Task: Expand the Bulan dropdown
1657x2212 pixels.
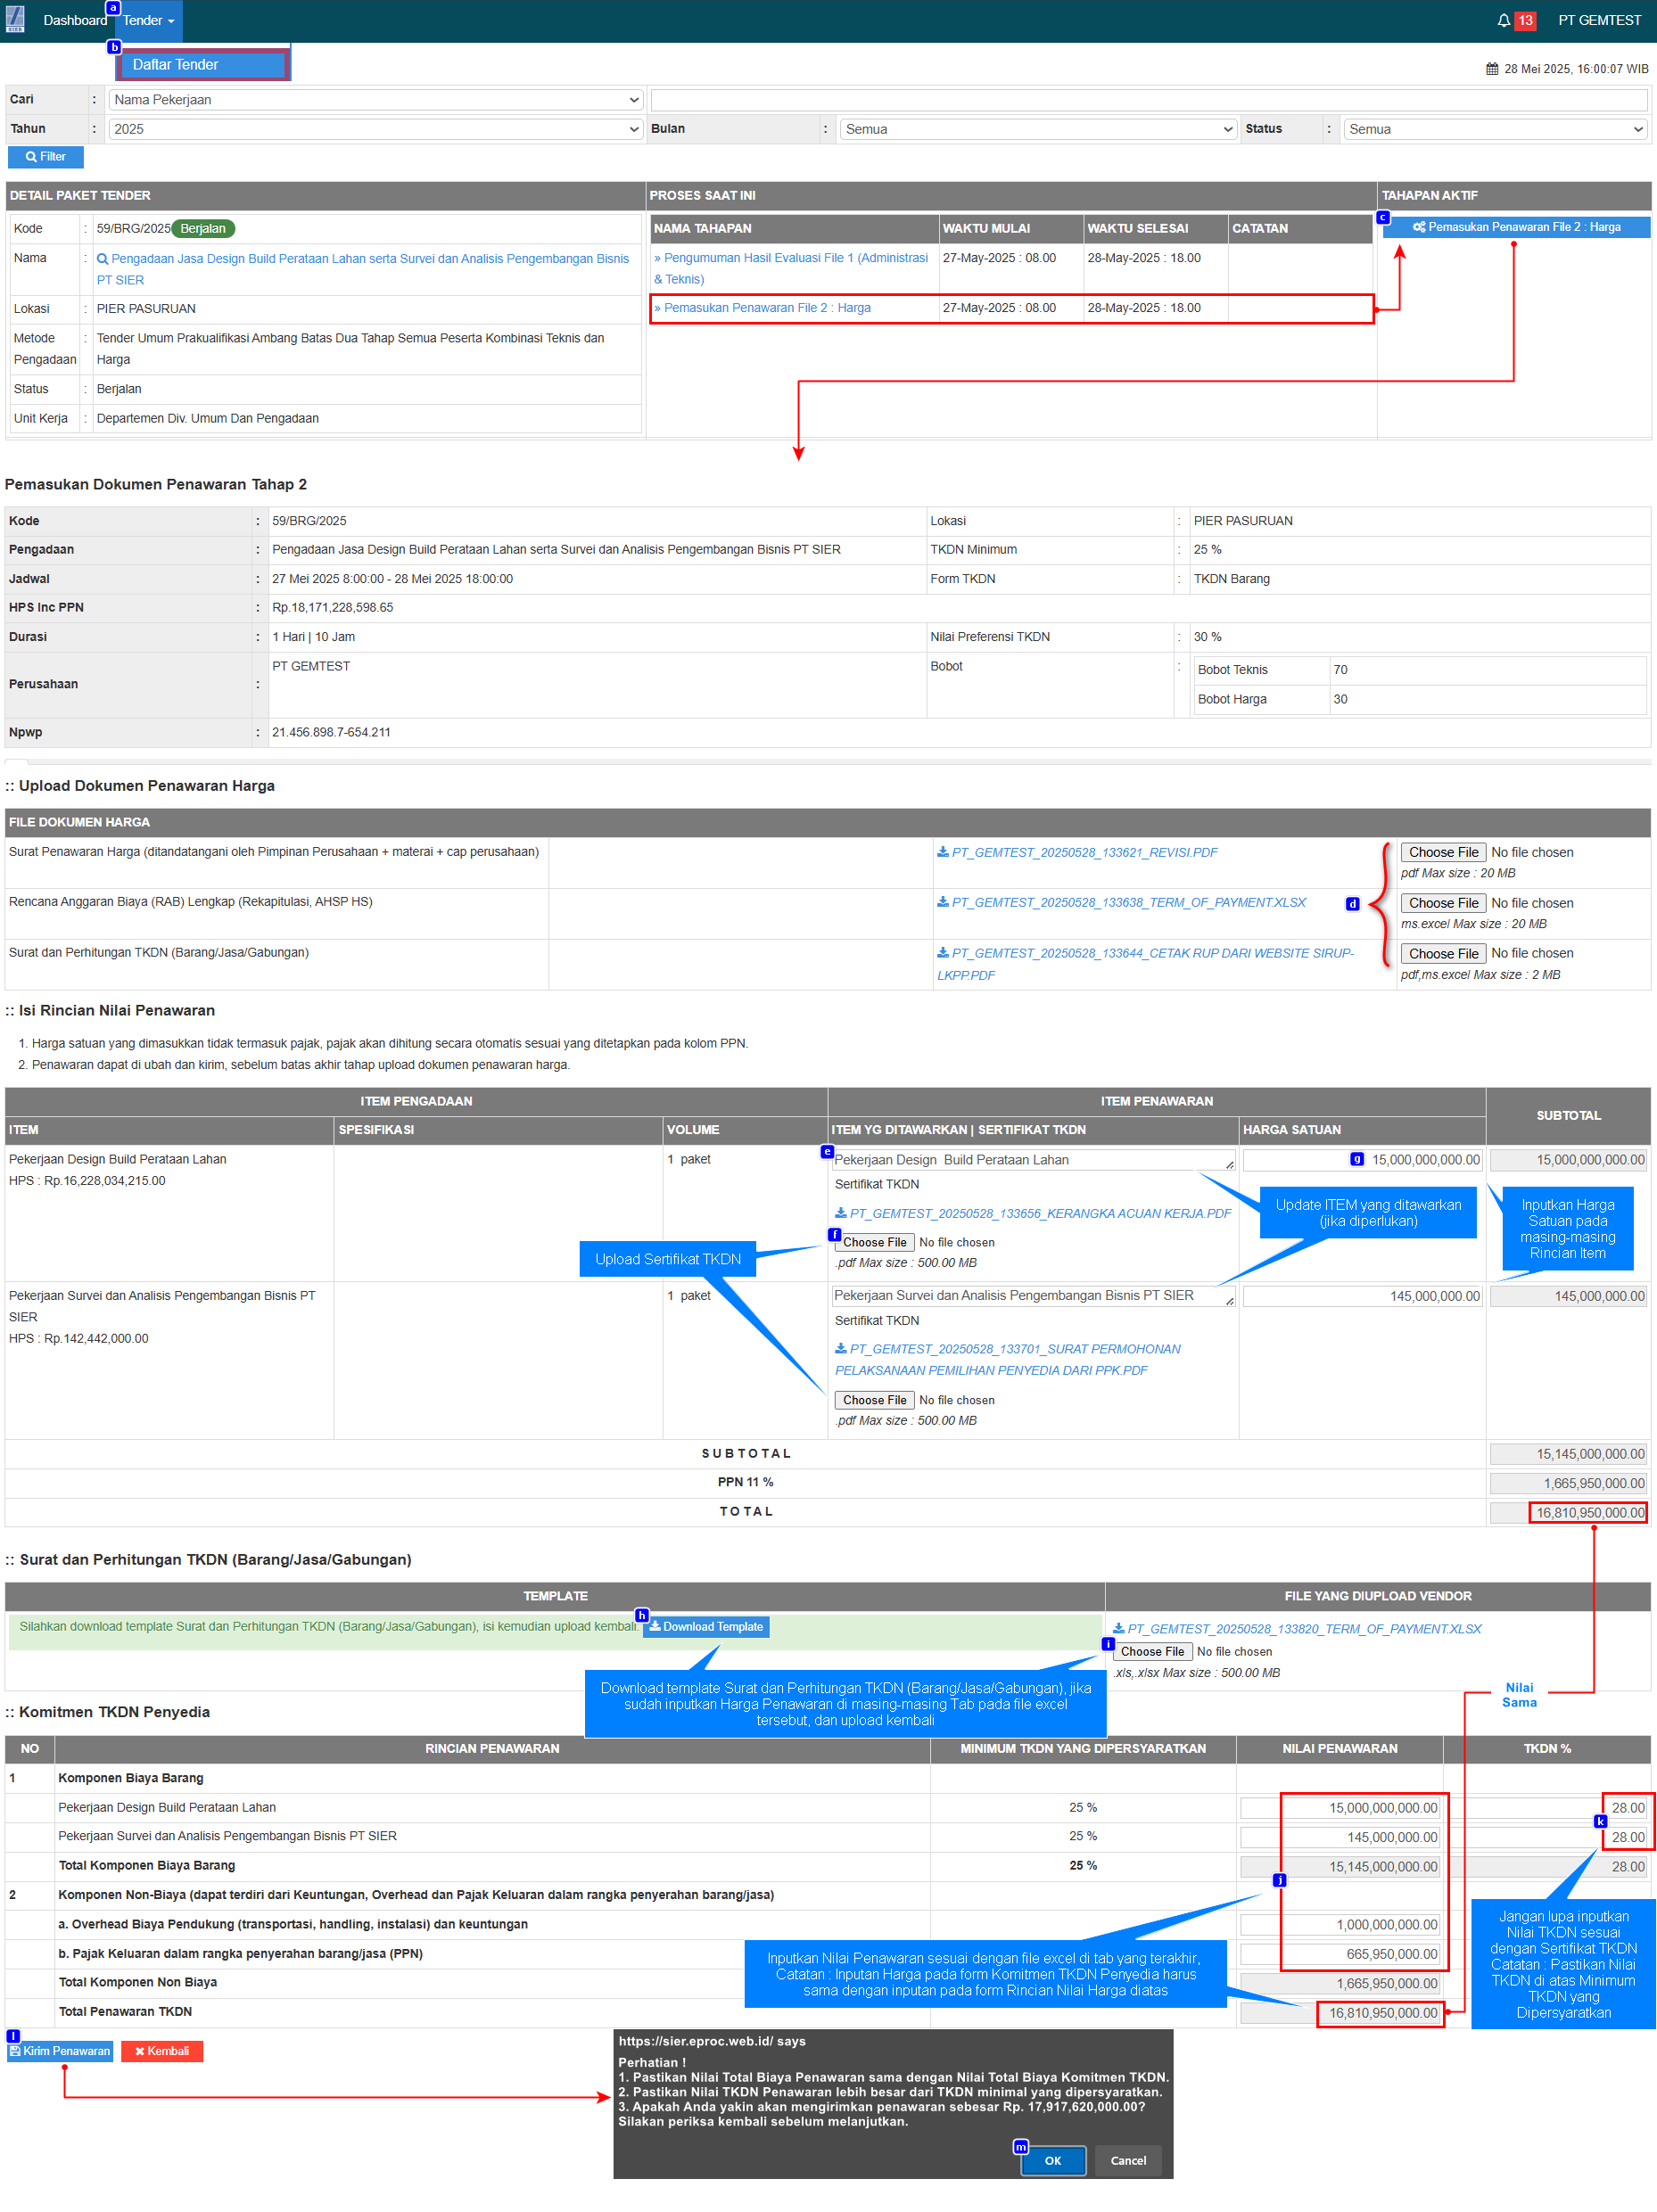Action: click(x=1039, y=129)
